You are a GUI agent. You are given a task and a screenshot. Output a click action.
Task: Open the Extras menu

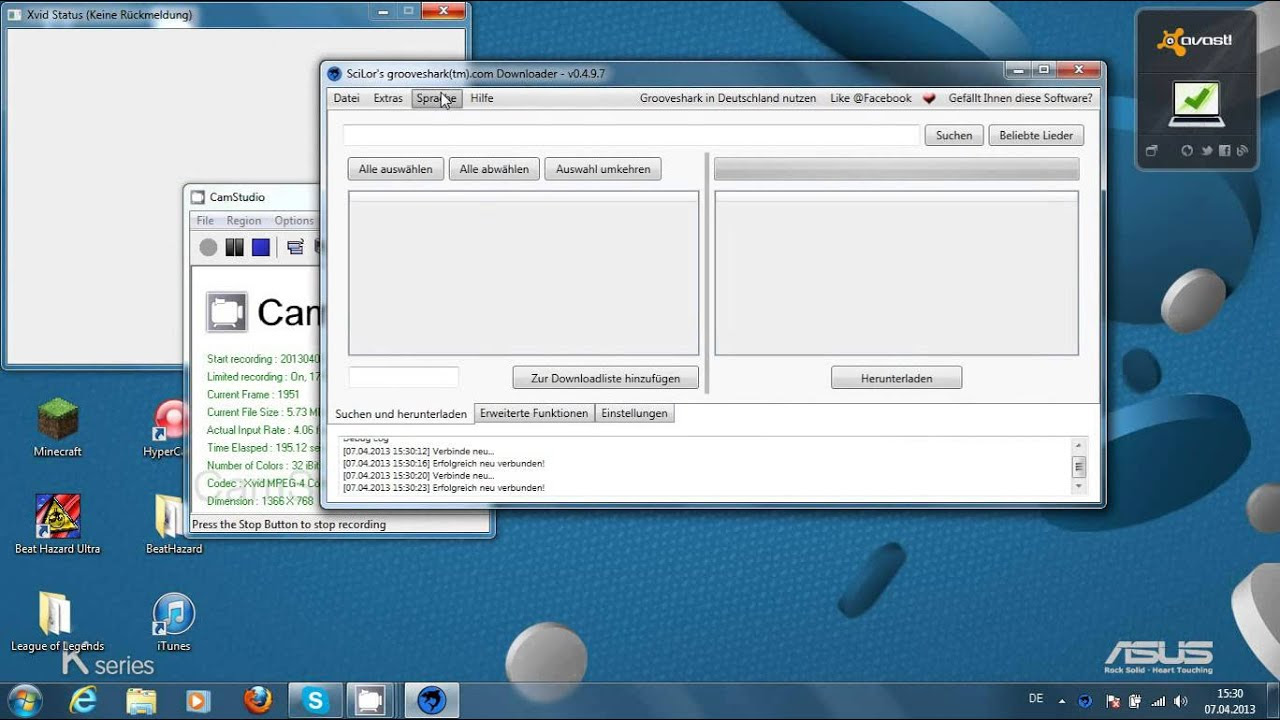coord(388,98)
